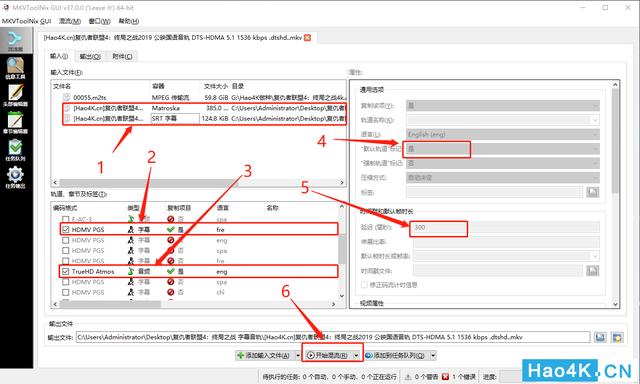640x384 pixels.
Task: Select the 00055.m2ts file row
Action: [x=199, y=98]
